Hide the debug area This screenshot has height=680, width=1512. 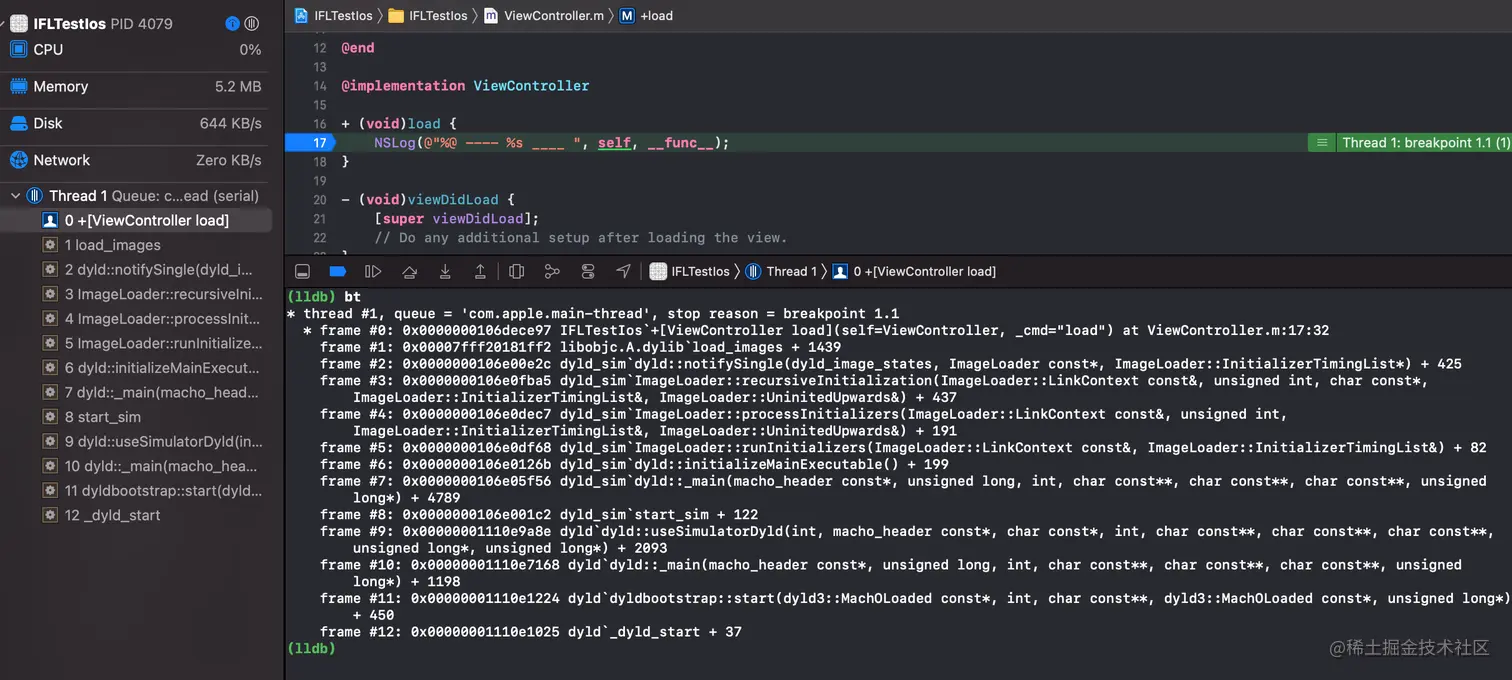(x=302, y=271)
